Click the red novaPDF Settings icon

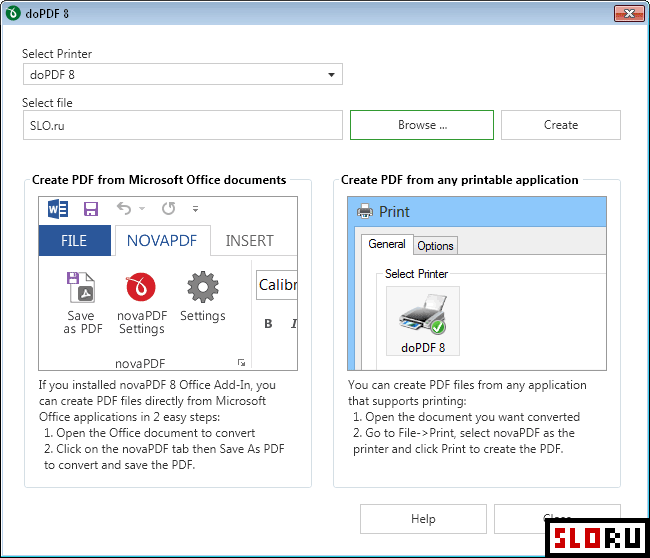[141, 287]
